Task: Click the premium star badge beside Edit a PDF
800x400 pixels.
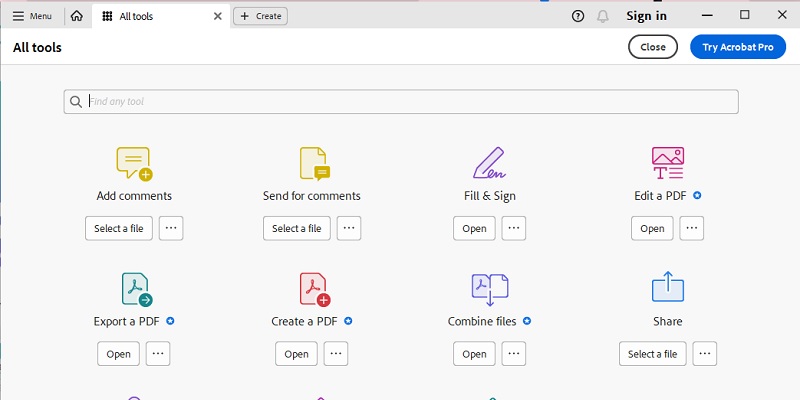Action: pyautogui.click(x=697, y=195)
